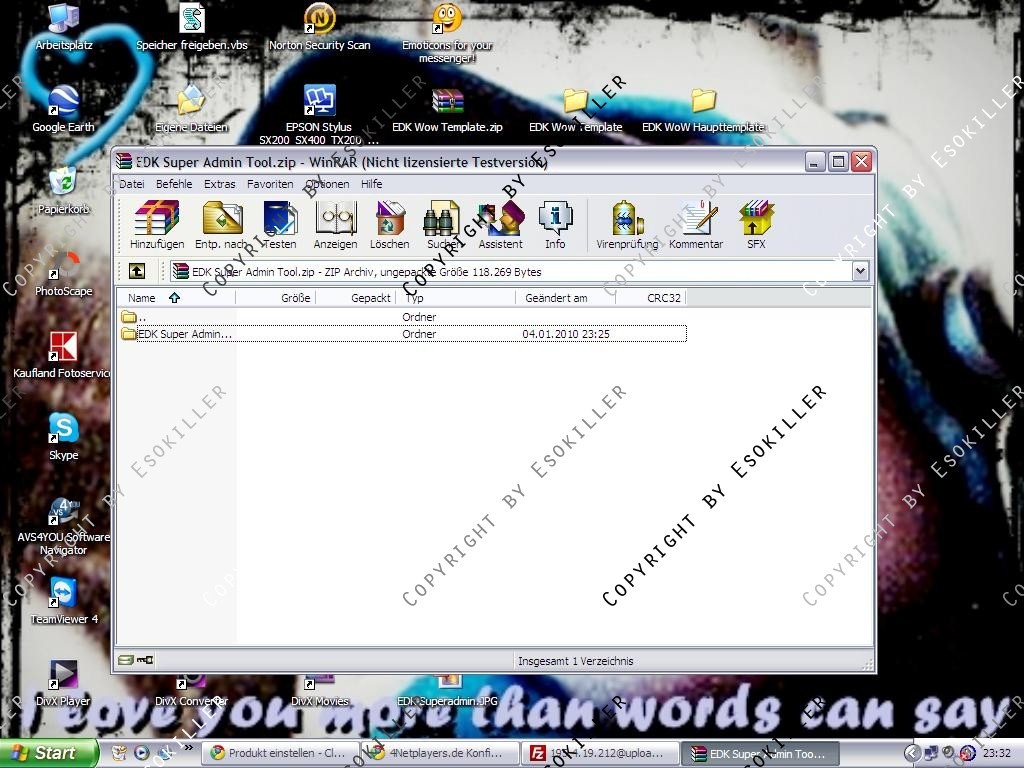Select the PhotoScape desktop icon
The width and height of the screenshot is (1024, 768).
point(63,273)
